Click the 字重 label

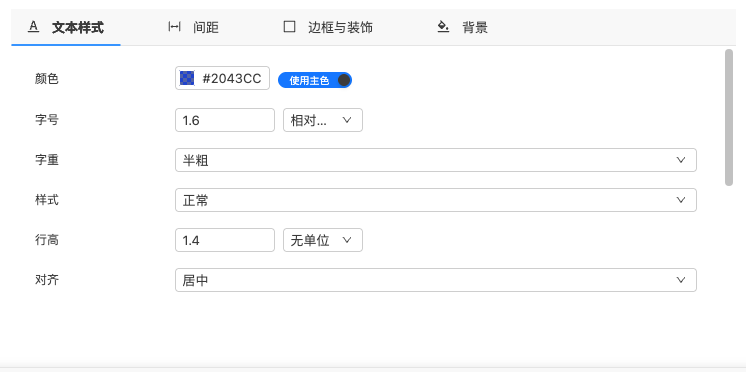tap(47, 160)
